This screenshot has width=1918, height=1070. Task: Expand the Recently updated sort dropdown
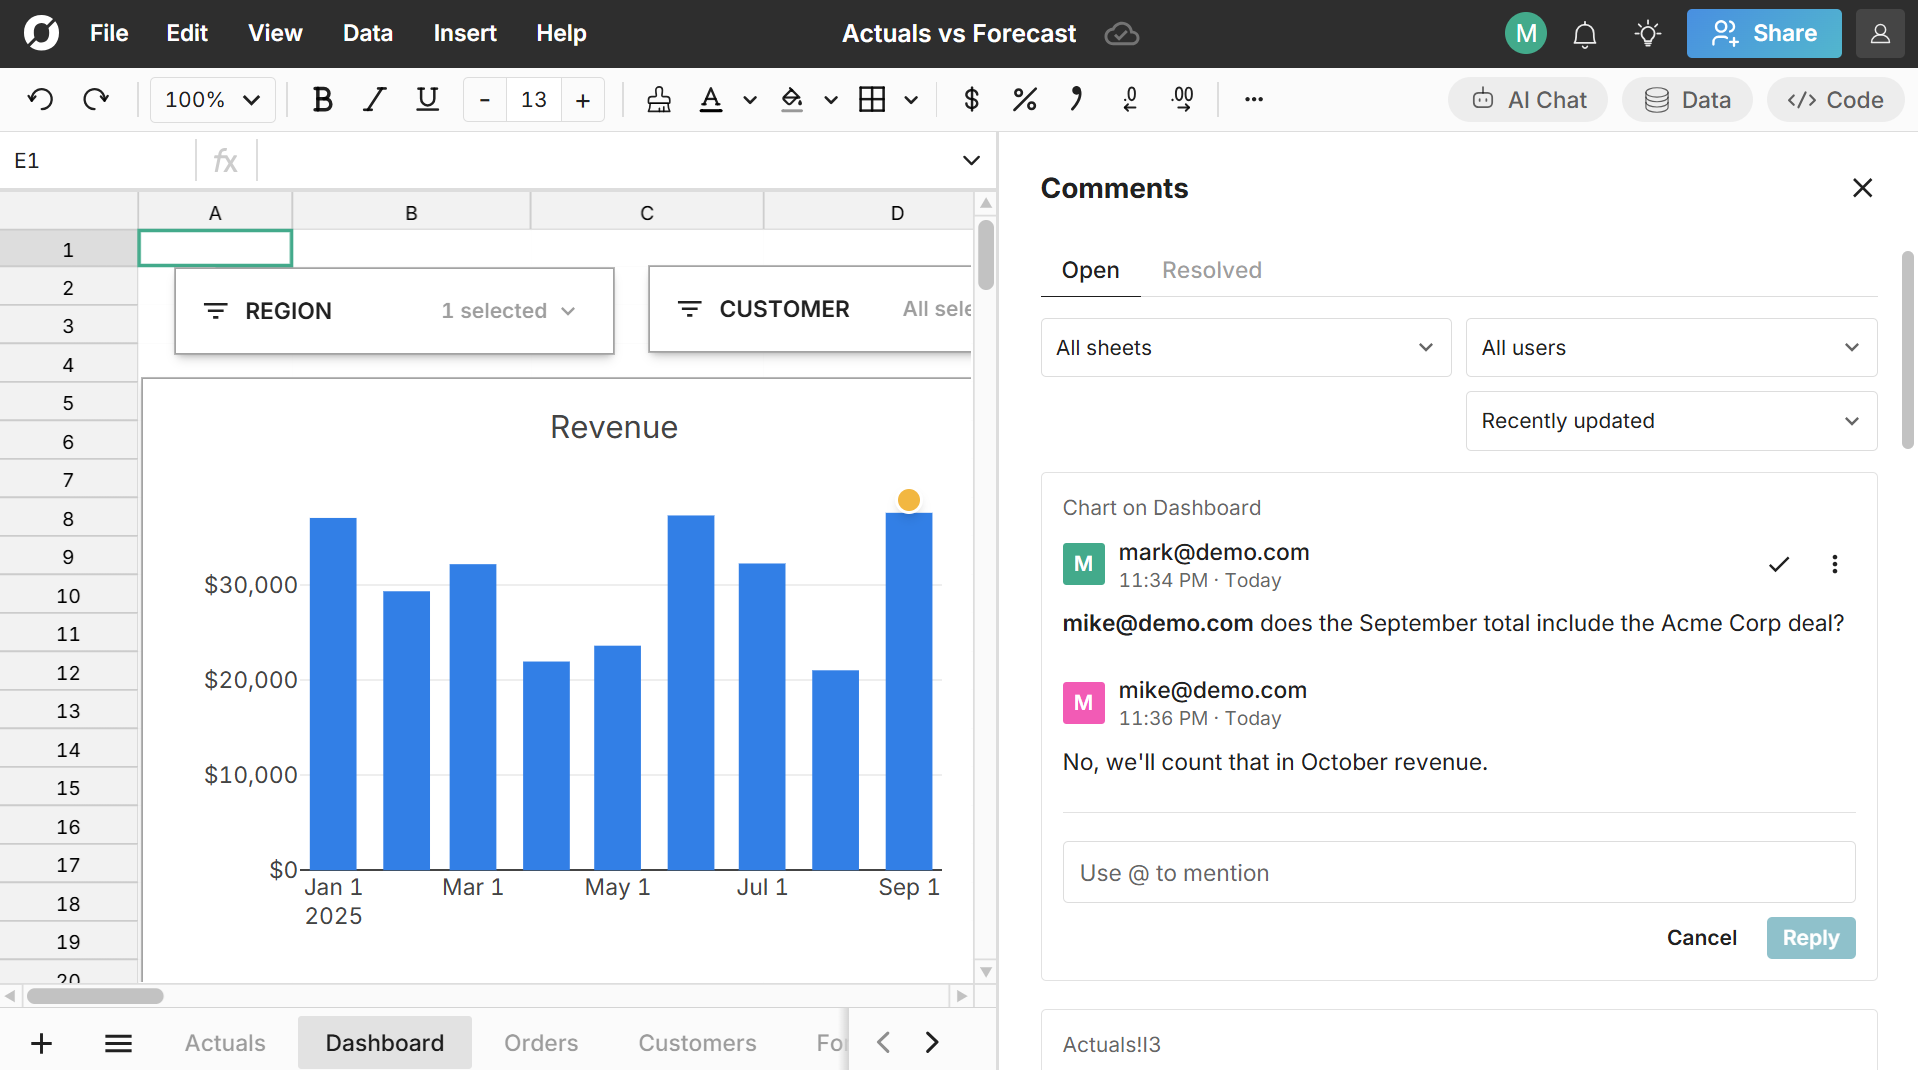click(1671, 421)
